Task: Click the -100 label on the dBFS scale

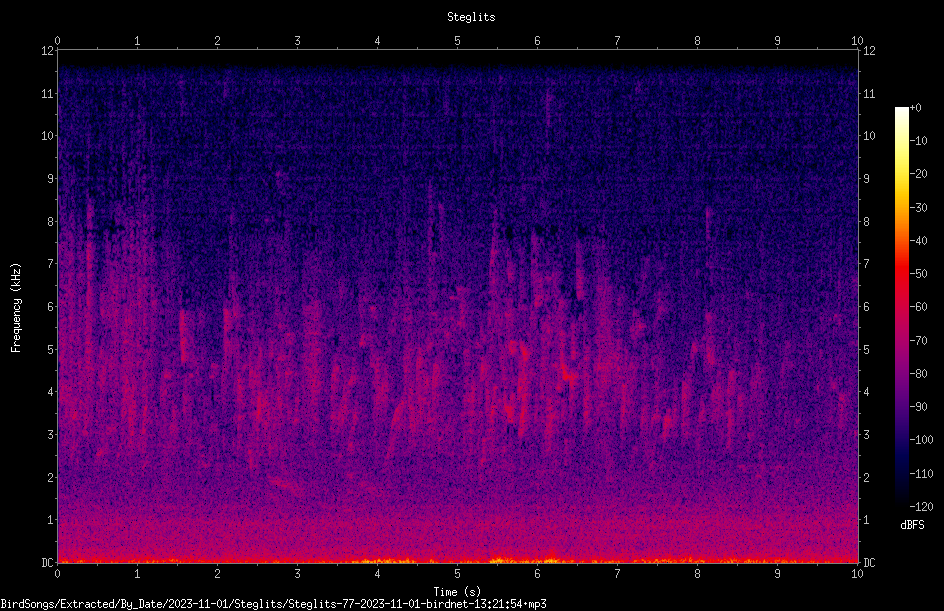Action: click(921, 439)
